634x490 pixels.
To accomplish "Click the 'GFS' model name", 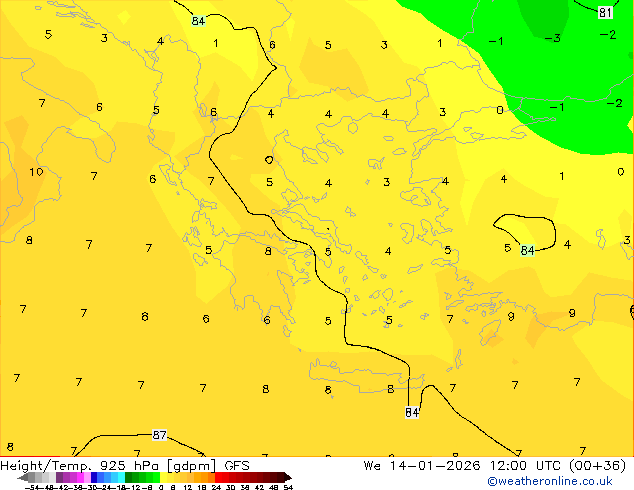I will [x=237, y=466].
